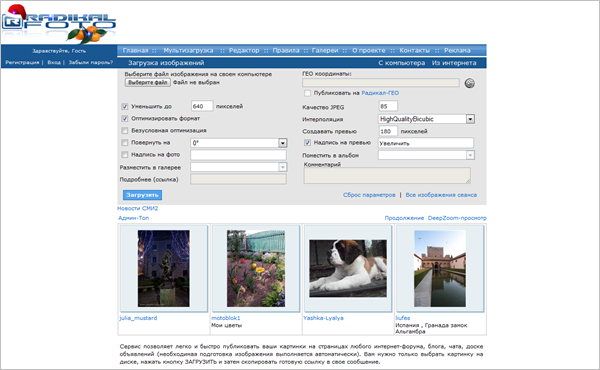600x370 pixels.
Task: Click 'Сброс параметров' link
Action: click(x=369, y=195)
